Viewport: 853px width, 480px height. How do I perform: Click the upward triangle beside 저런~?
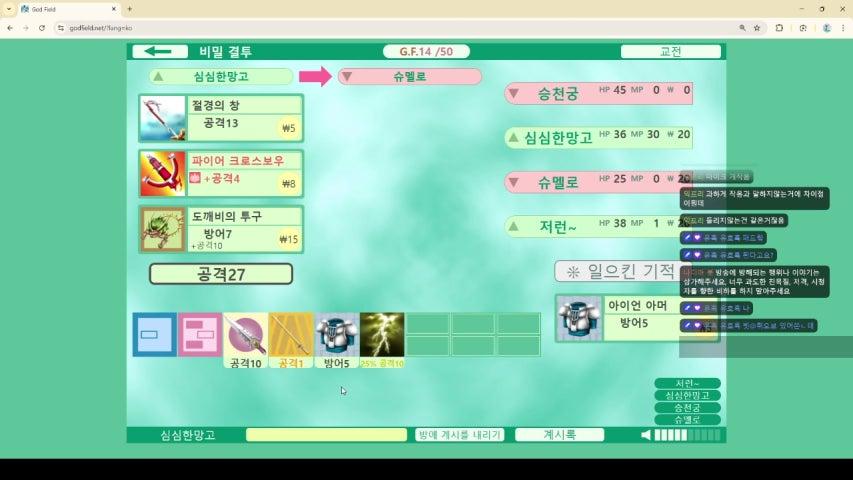pyautogui.click(x=514, y=226)
